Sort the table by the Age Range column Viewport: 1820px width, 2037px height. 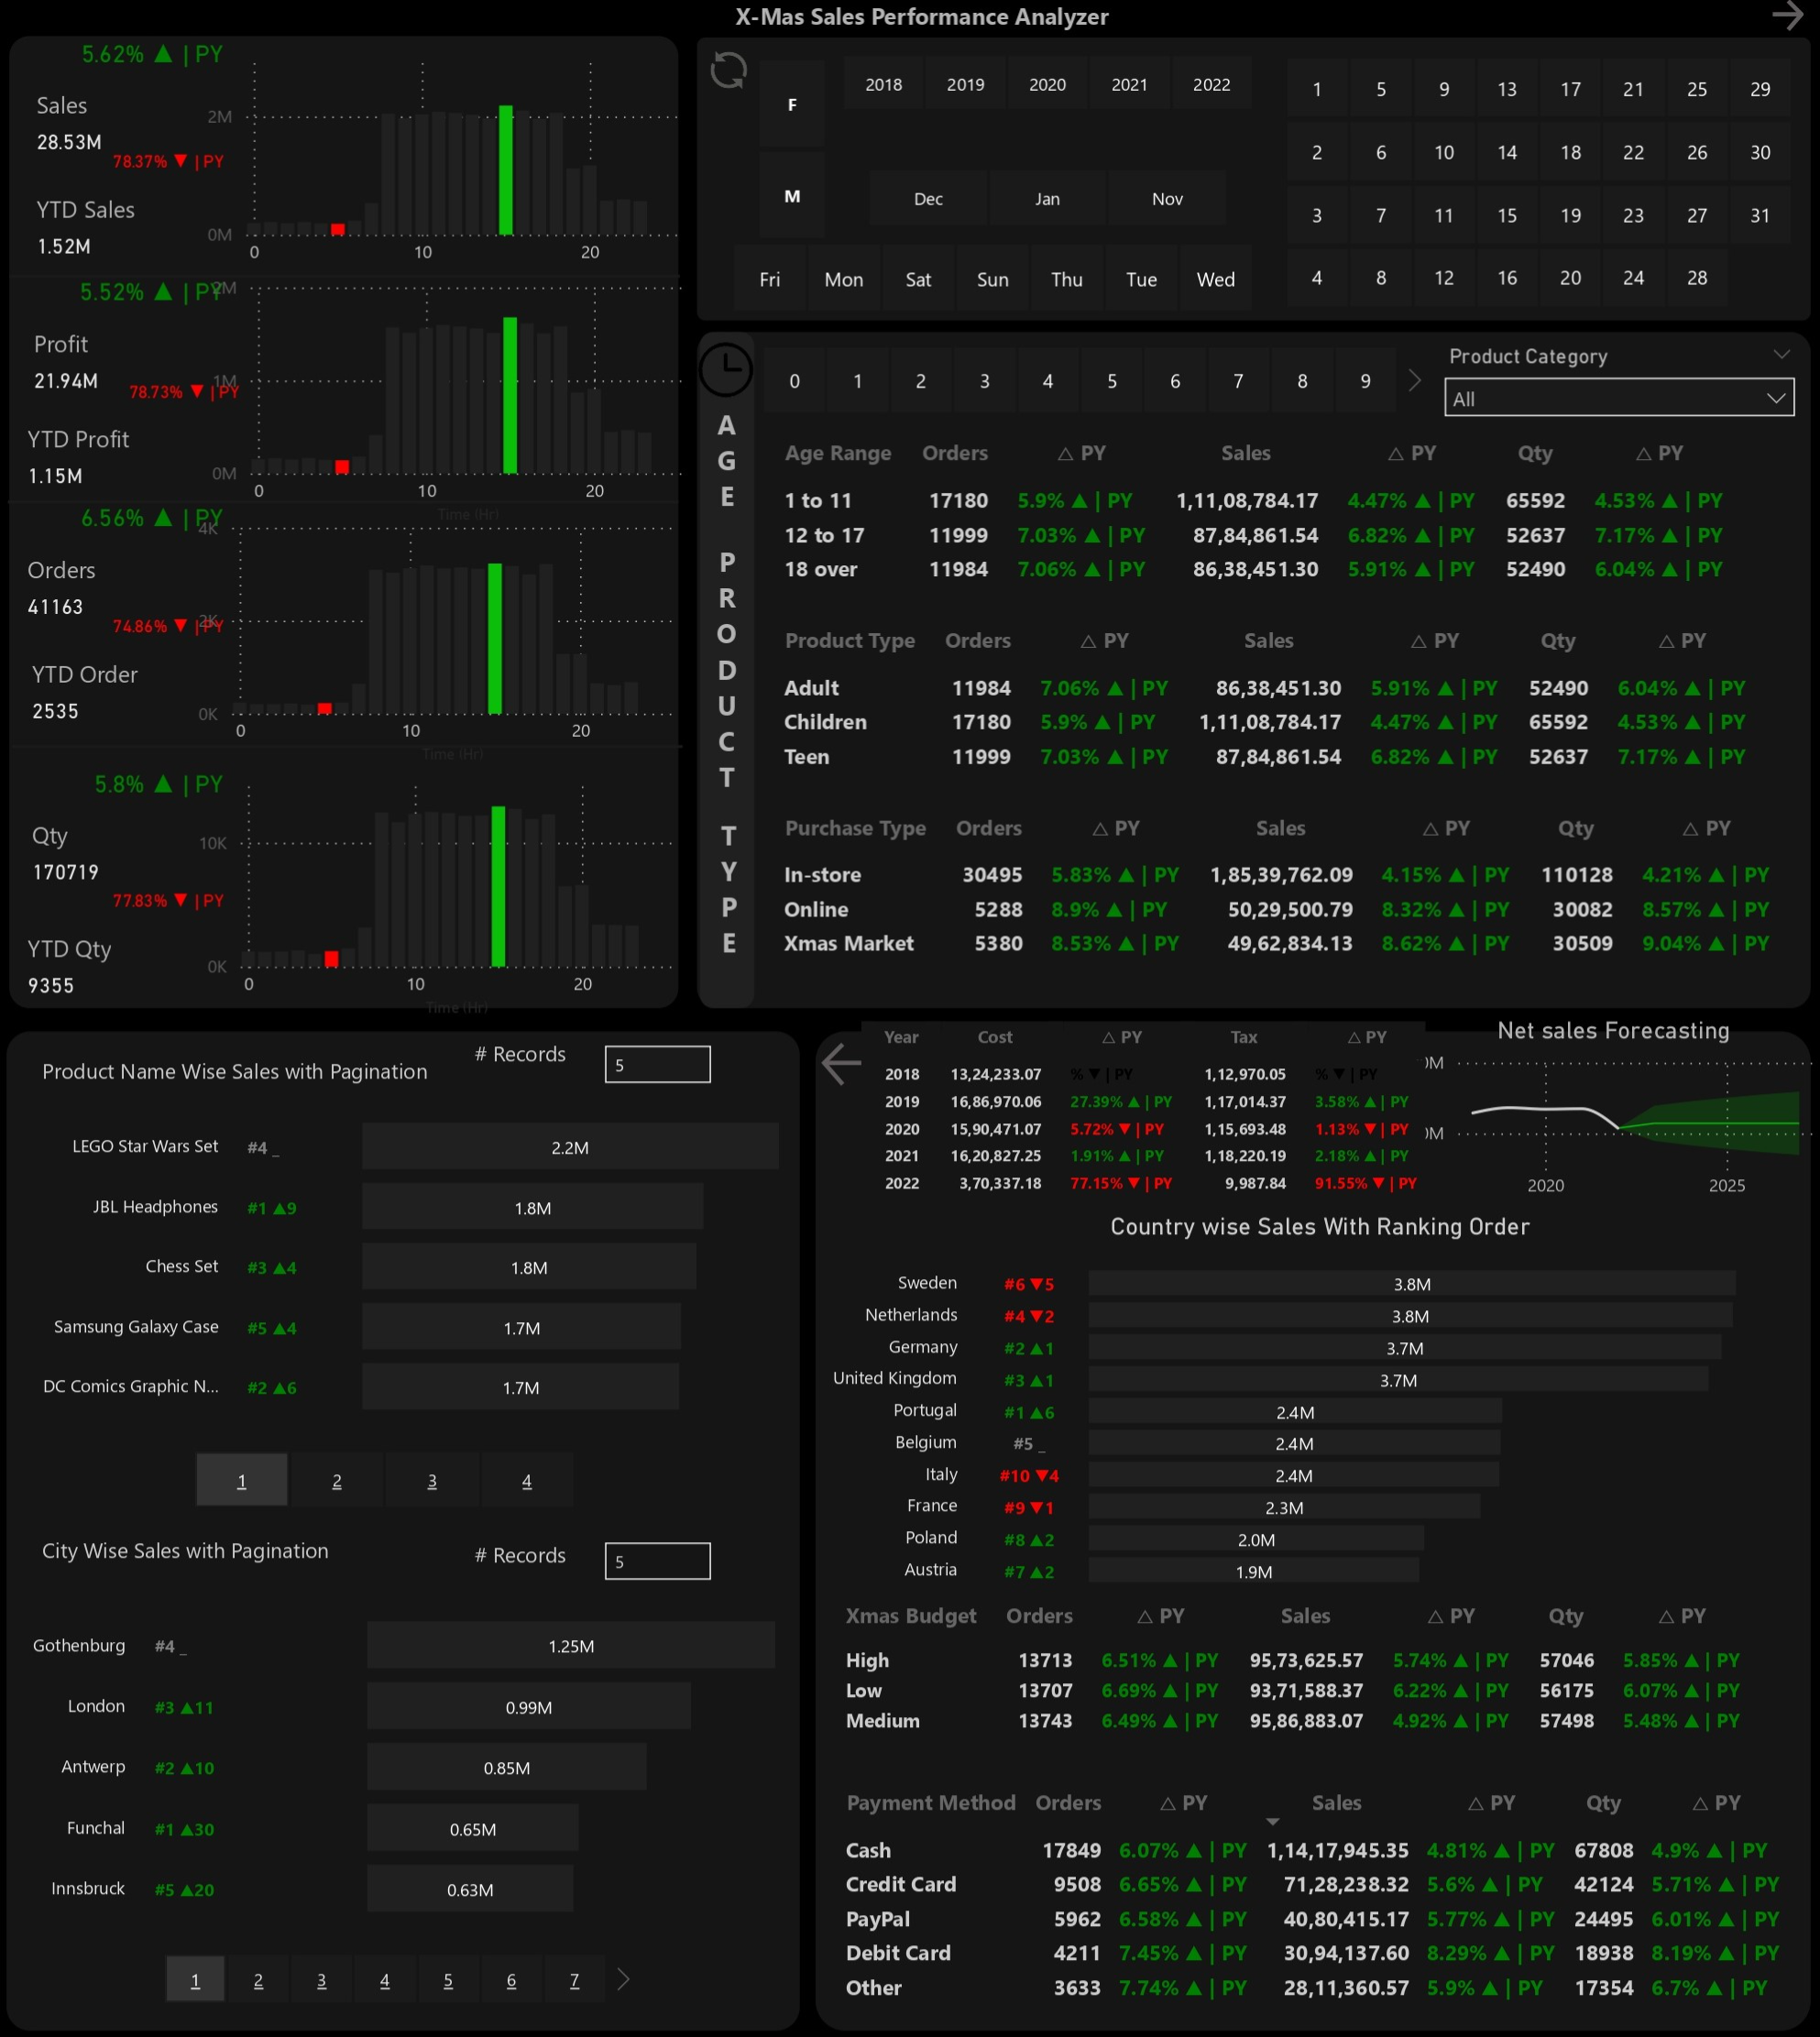[x=837, y=453]
